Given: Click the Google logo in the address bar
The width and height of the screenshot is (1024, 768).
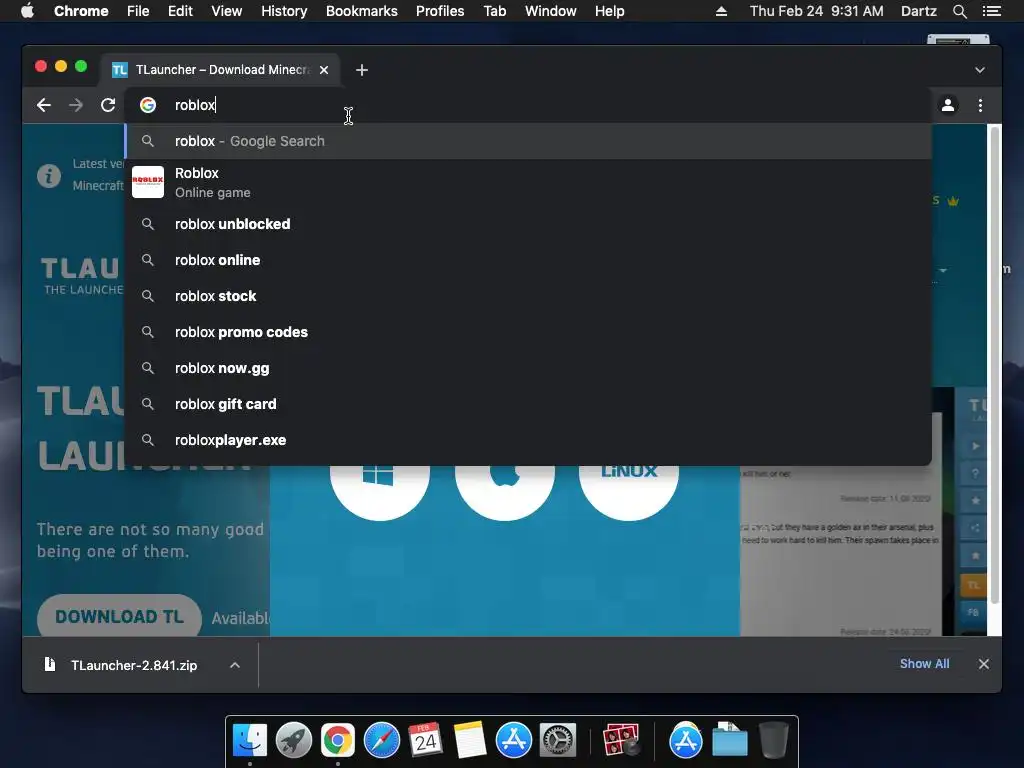Looking at the screenshot, I should (148, 105).
